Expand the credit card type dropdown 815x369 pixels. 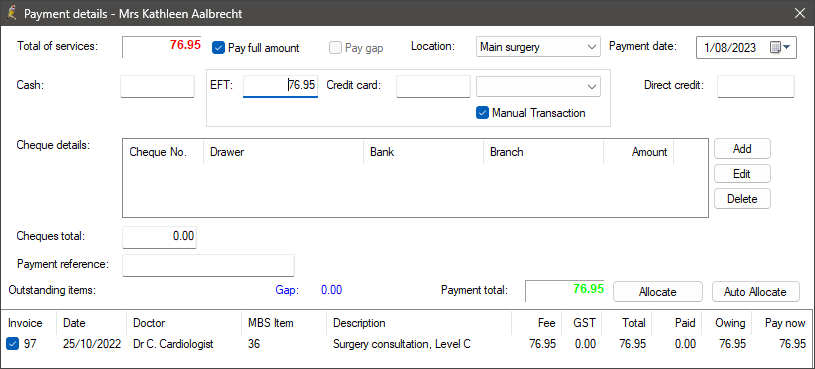point(538,86)
